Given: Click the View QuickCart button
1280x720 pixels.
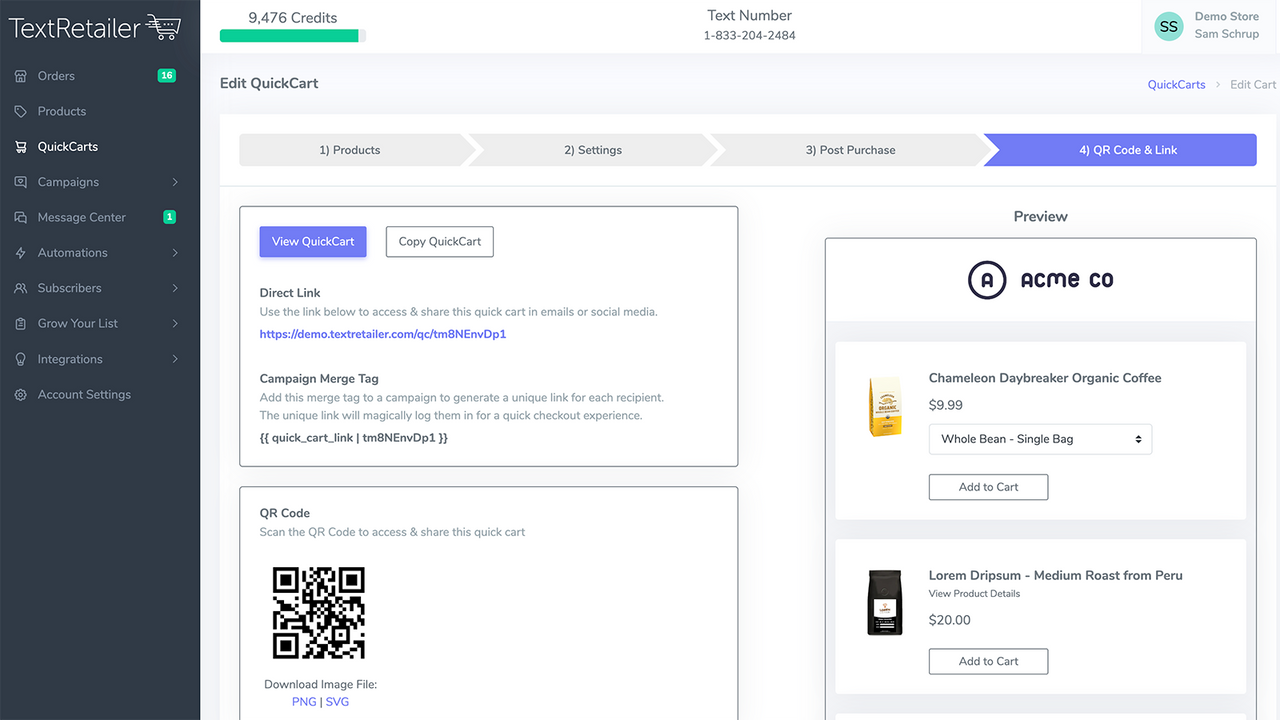Looking at the screenshot, I should pos(313,241).
